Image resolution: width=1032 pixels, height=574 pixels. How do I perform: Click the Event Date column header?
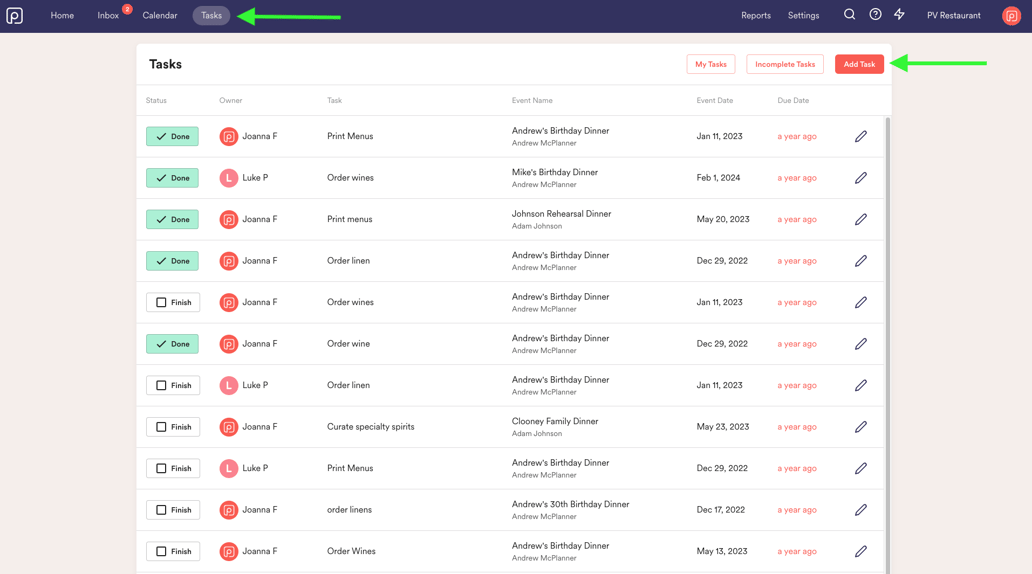point(715,101)
